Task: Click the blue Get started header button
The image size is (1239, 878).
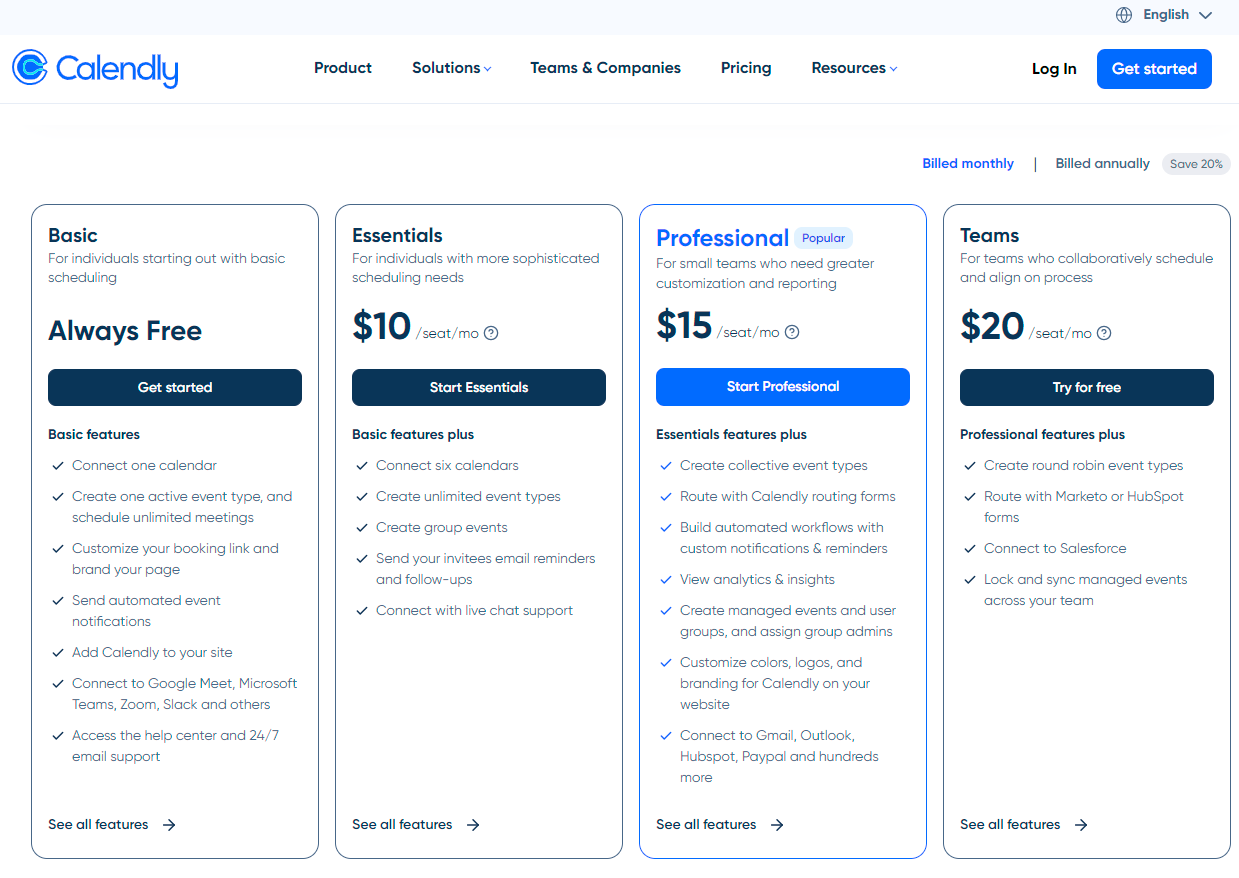Action: (x=1154, y=69)
